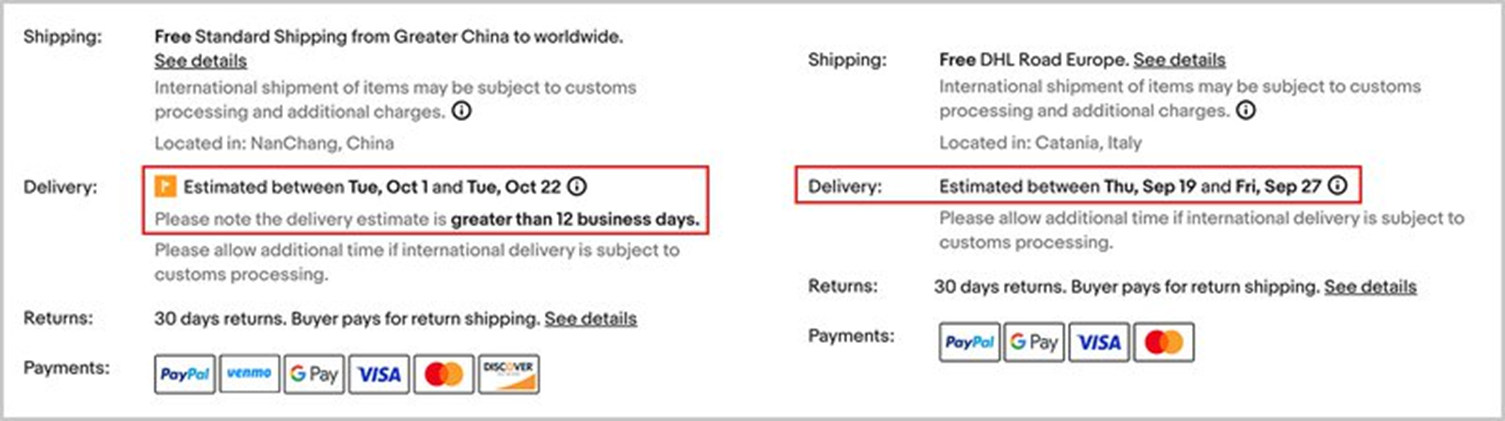Open info icon beside Oct 22 delivery estimate
This screenshot has height=421, width=1505.
click(x=577, y=186)
